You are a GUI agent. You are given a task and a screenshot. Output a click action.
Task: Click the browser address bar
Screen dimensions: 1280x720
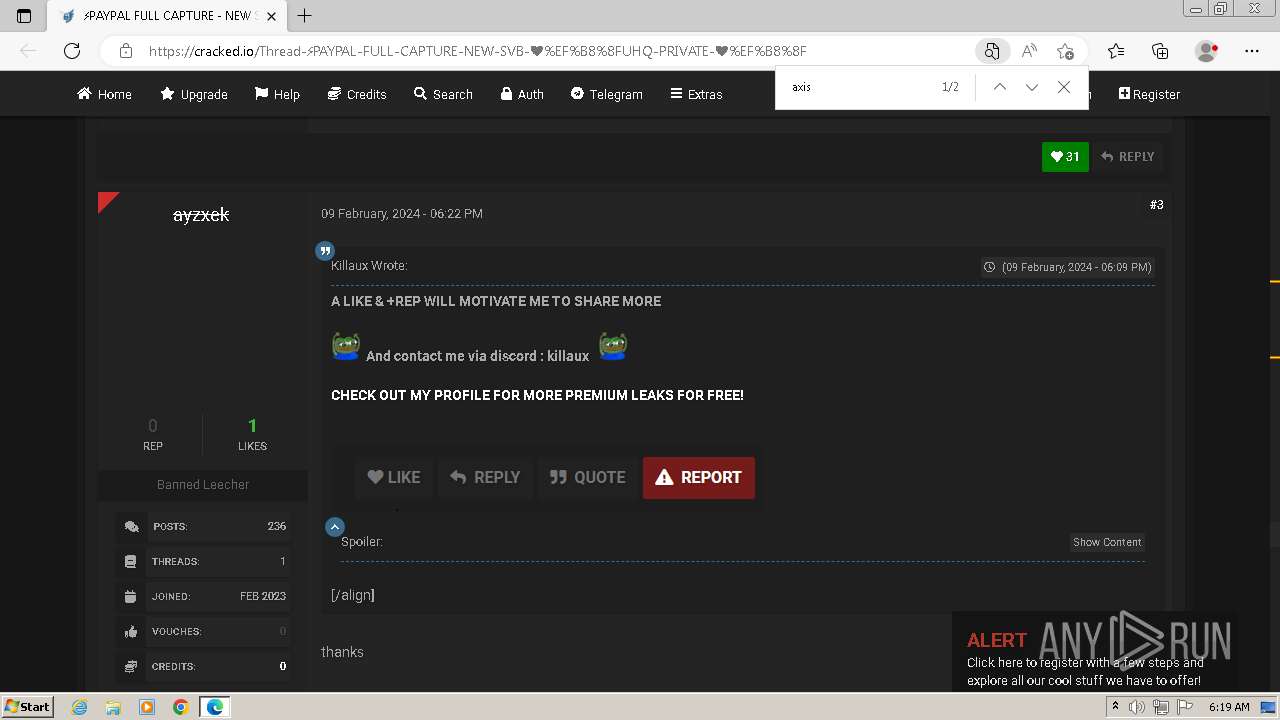(x=560, y=51)
